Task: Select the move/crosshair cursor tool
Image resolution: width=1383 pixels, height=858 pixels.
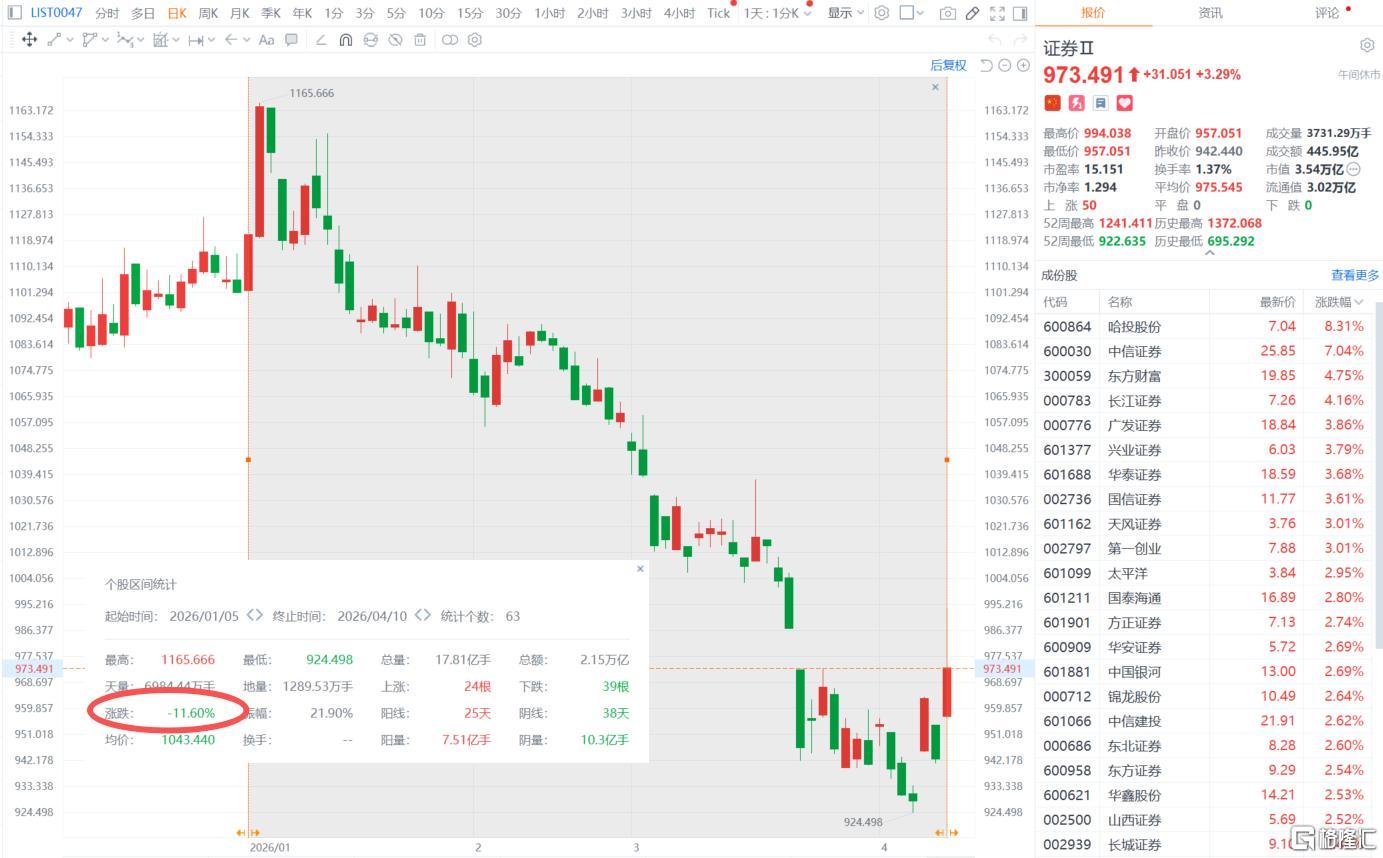Action: click(x=29, y=40)
